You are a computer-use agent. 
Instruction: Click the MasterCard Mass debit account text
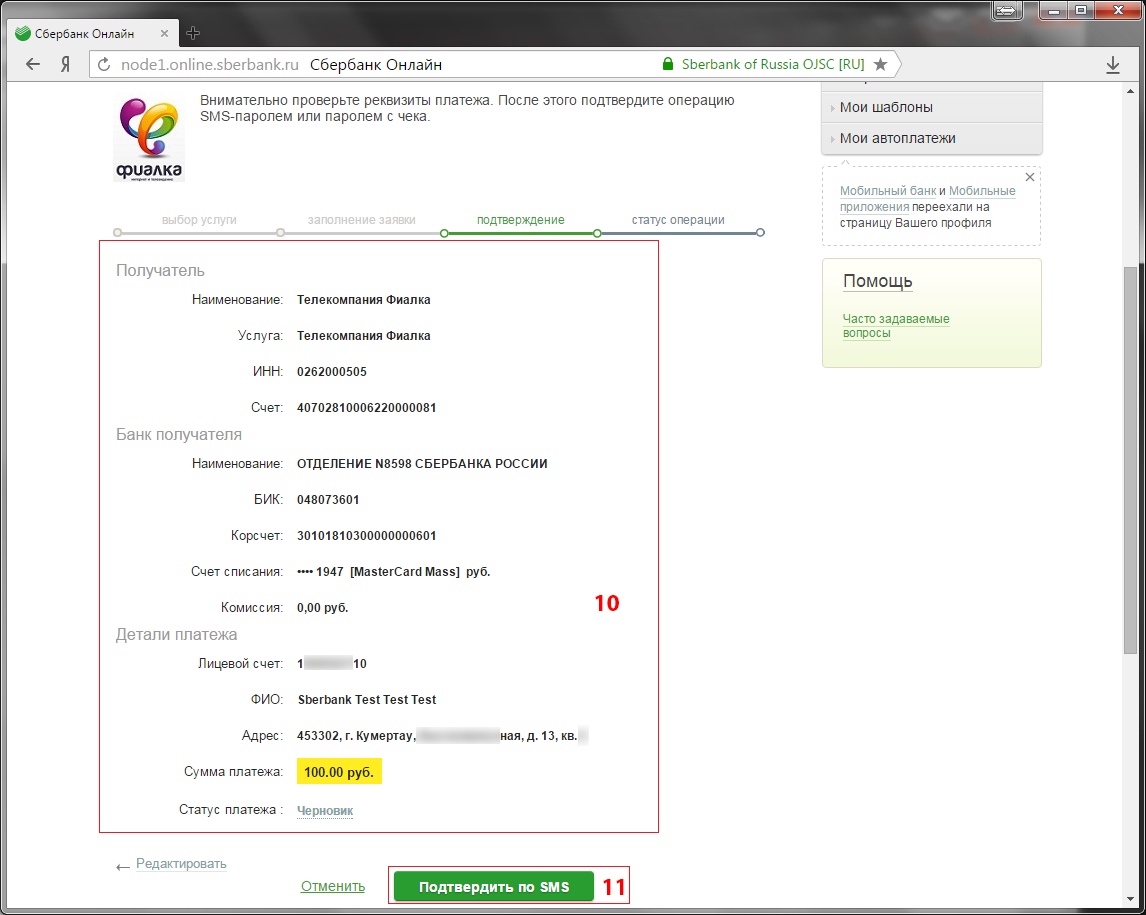pyautogui.click(x=393, y=572)
